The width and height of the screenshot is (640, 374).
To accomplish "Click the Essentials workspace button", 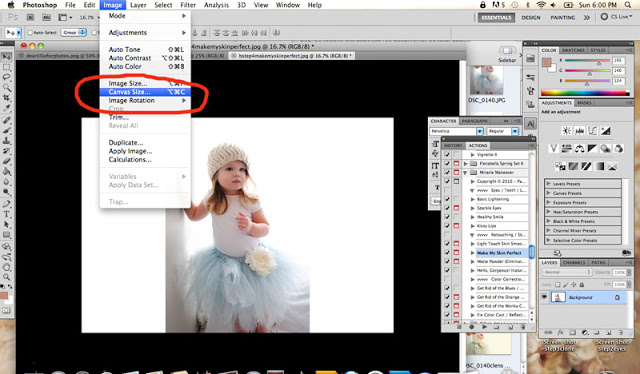I will (496, 18).
